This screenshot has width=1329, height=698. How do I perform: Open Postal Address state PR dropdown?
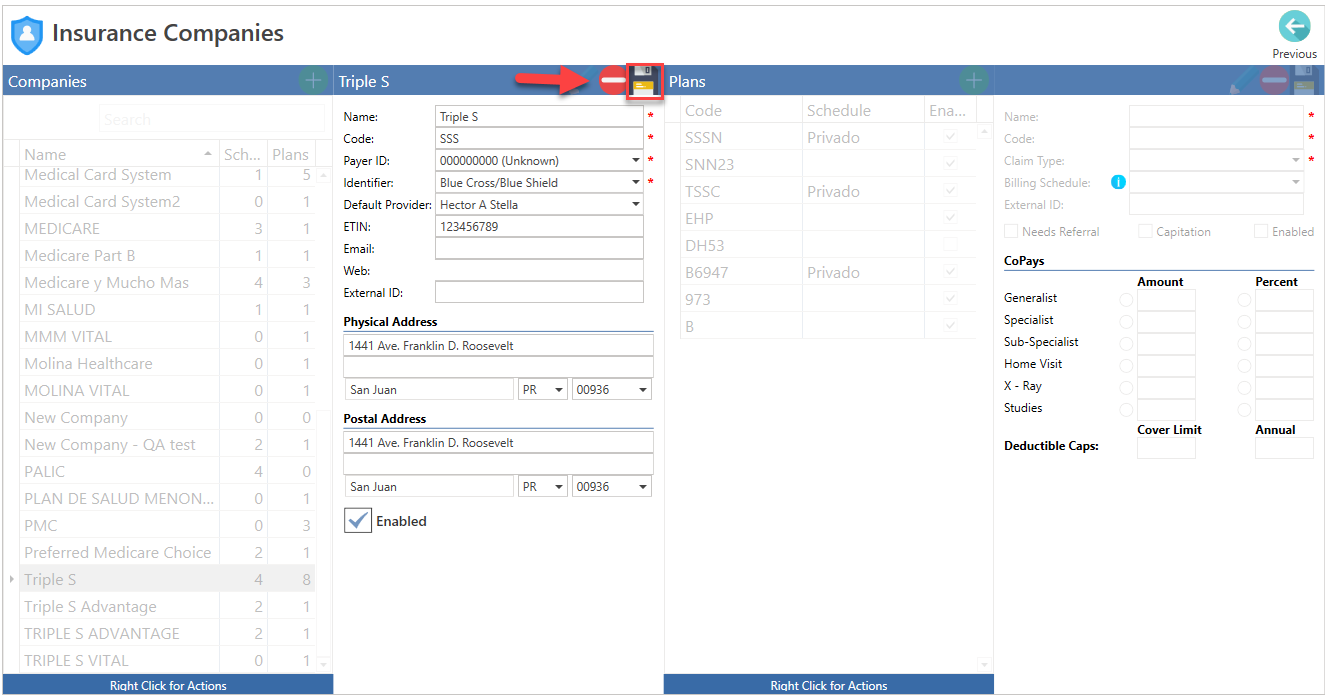click(x=558, y=487)
